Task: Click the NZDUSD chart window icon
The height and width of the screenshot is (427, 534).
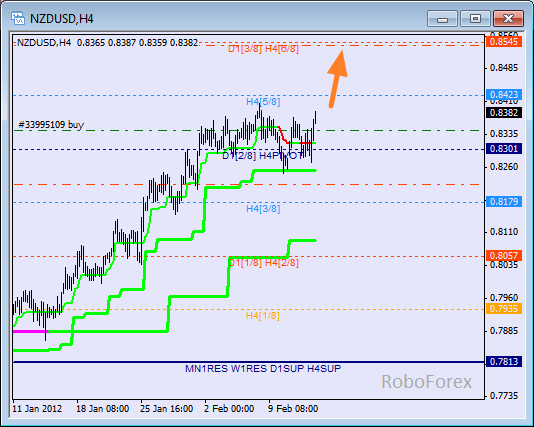Action: [x=18, y=18]
